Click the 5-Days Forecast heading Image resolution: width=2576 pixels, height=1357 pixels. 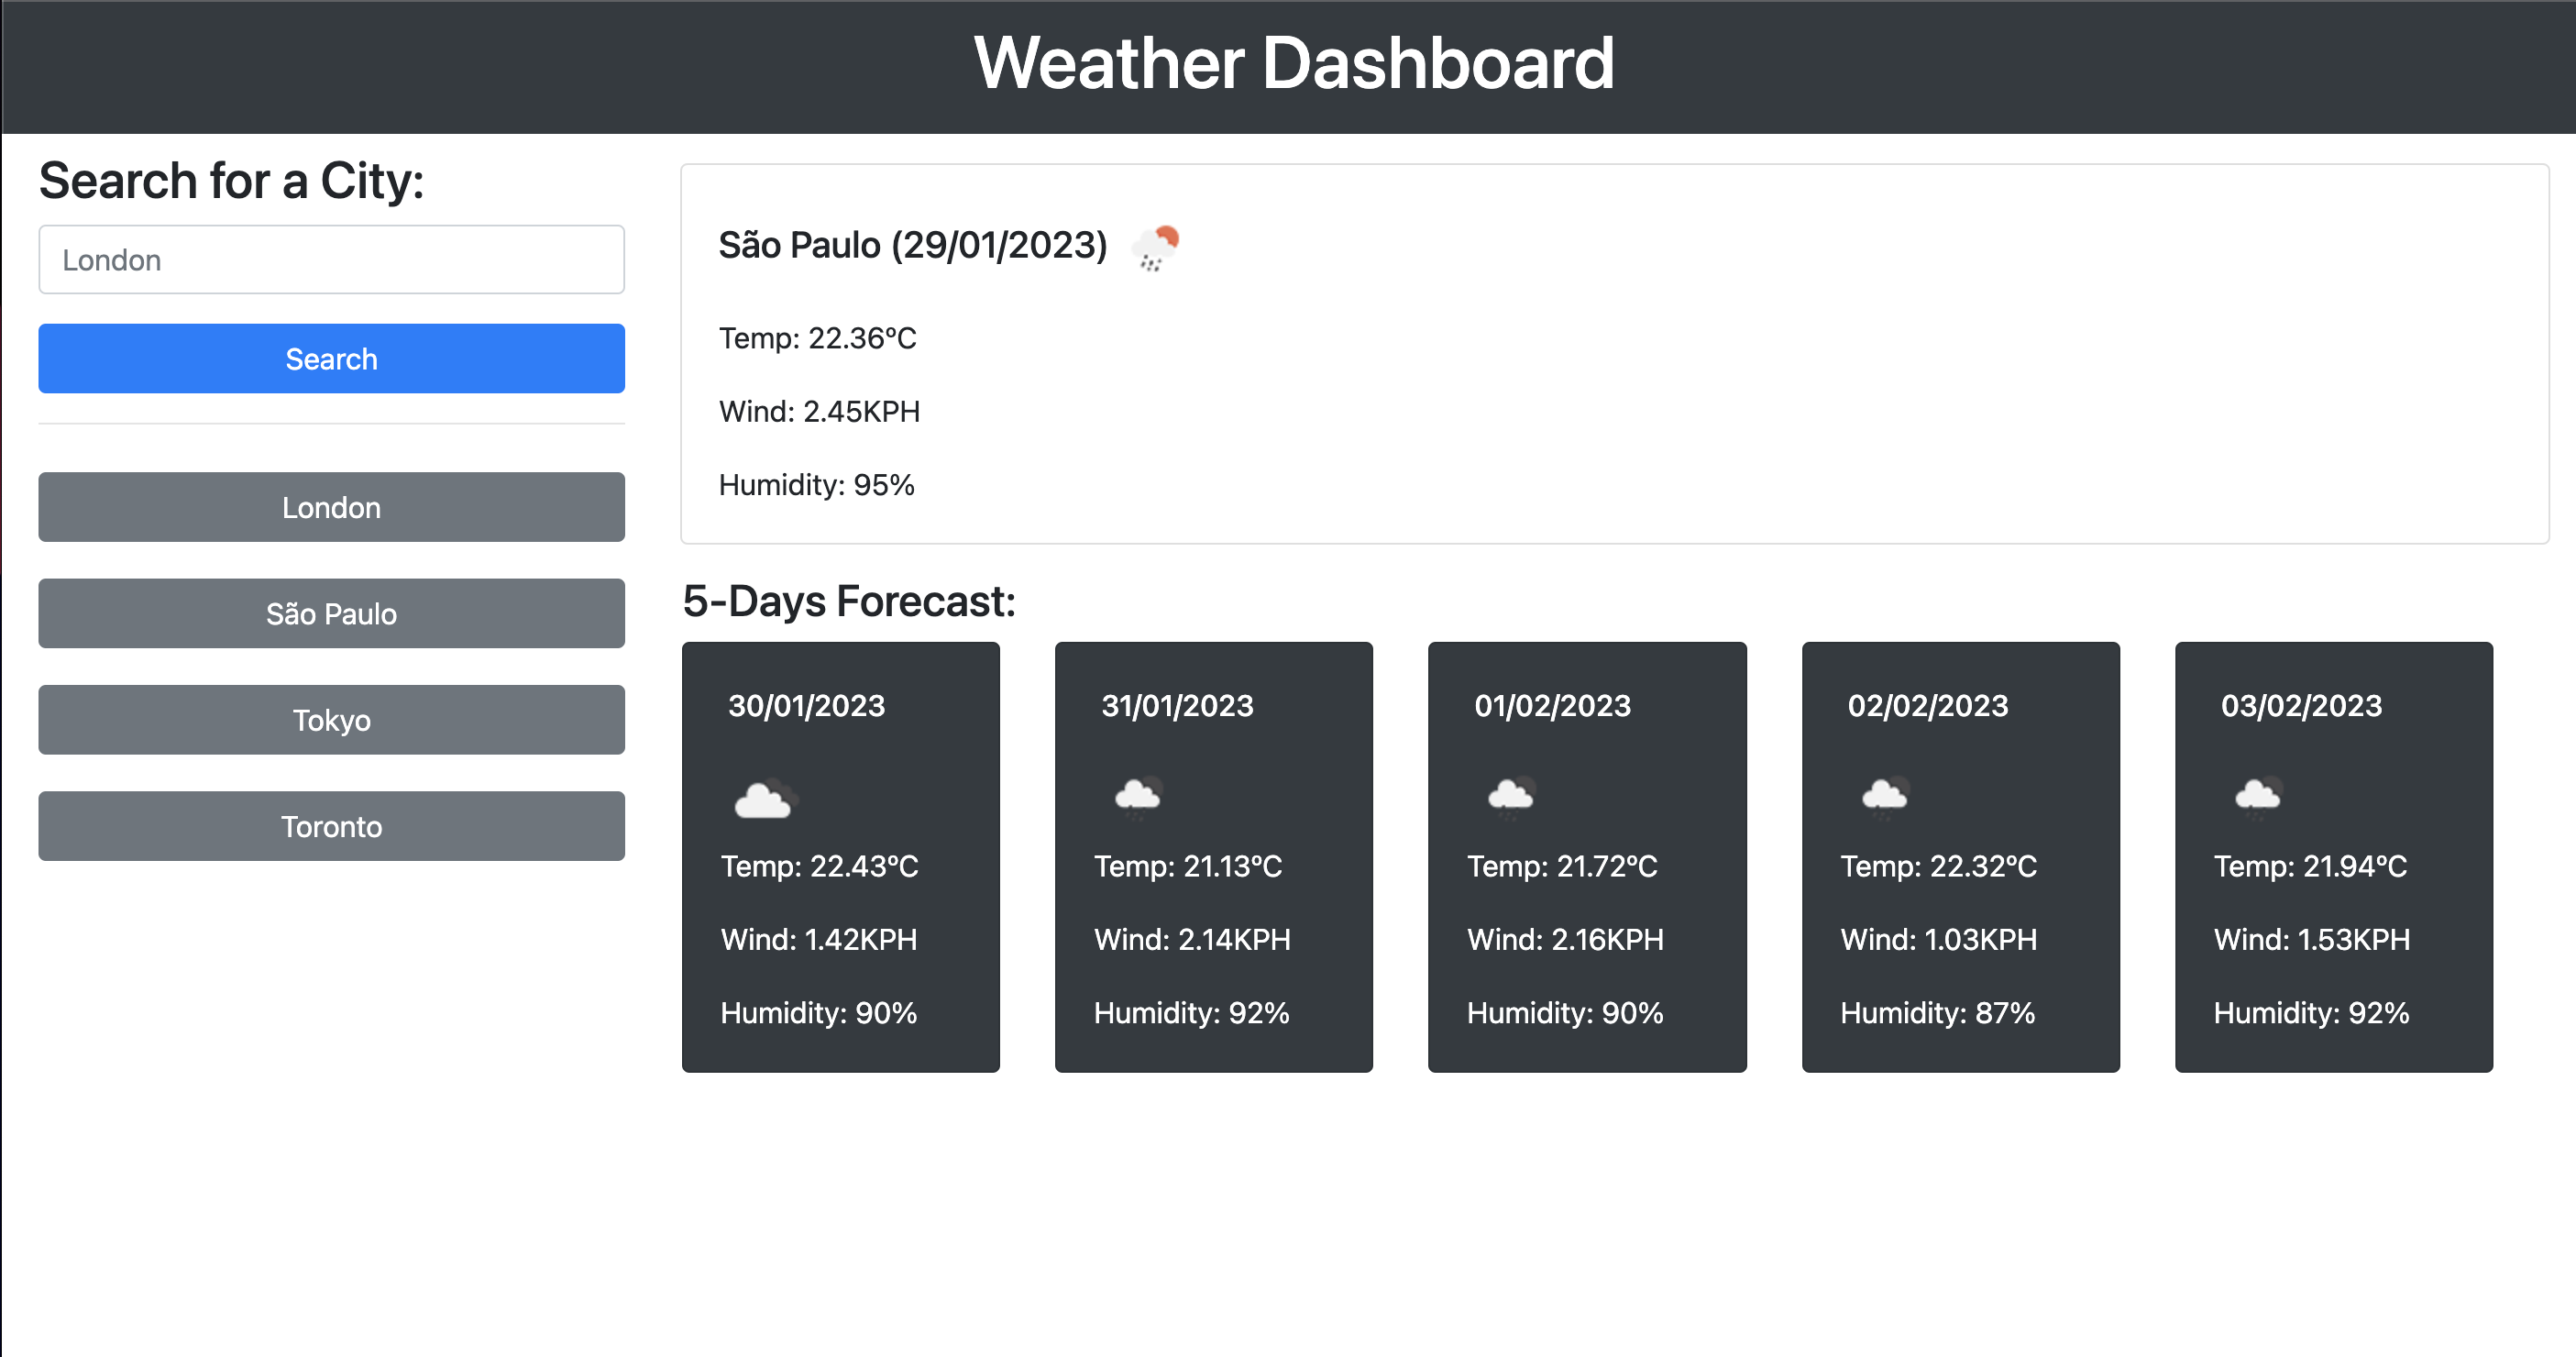tap(848, 602)
